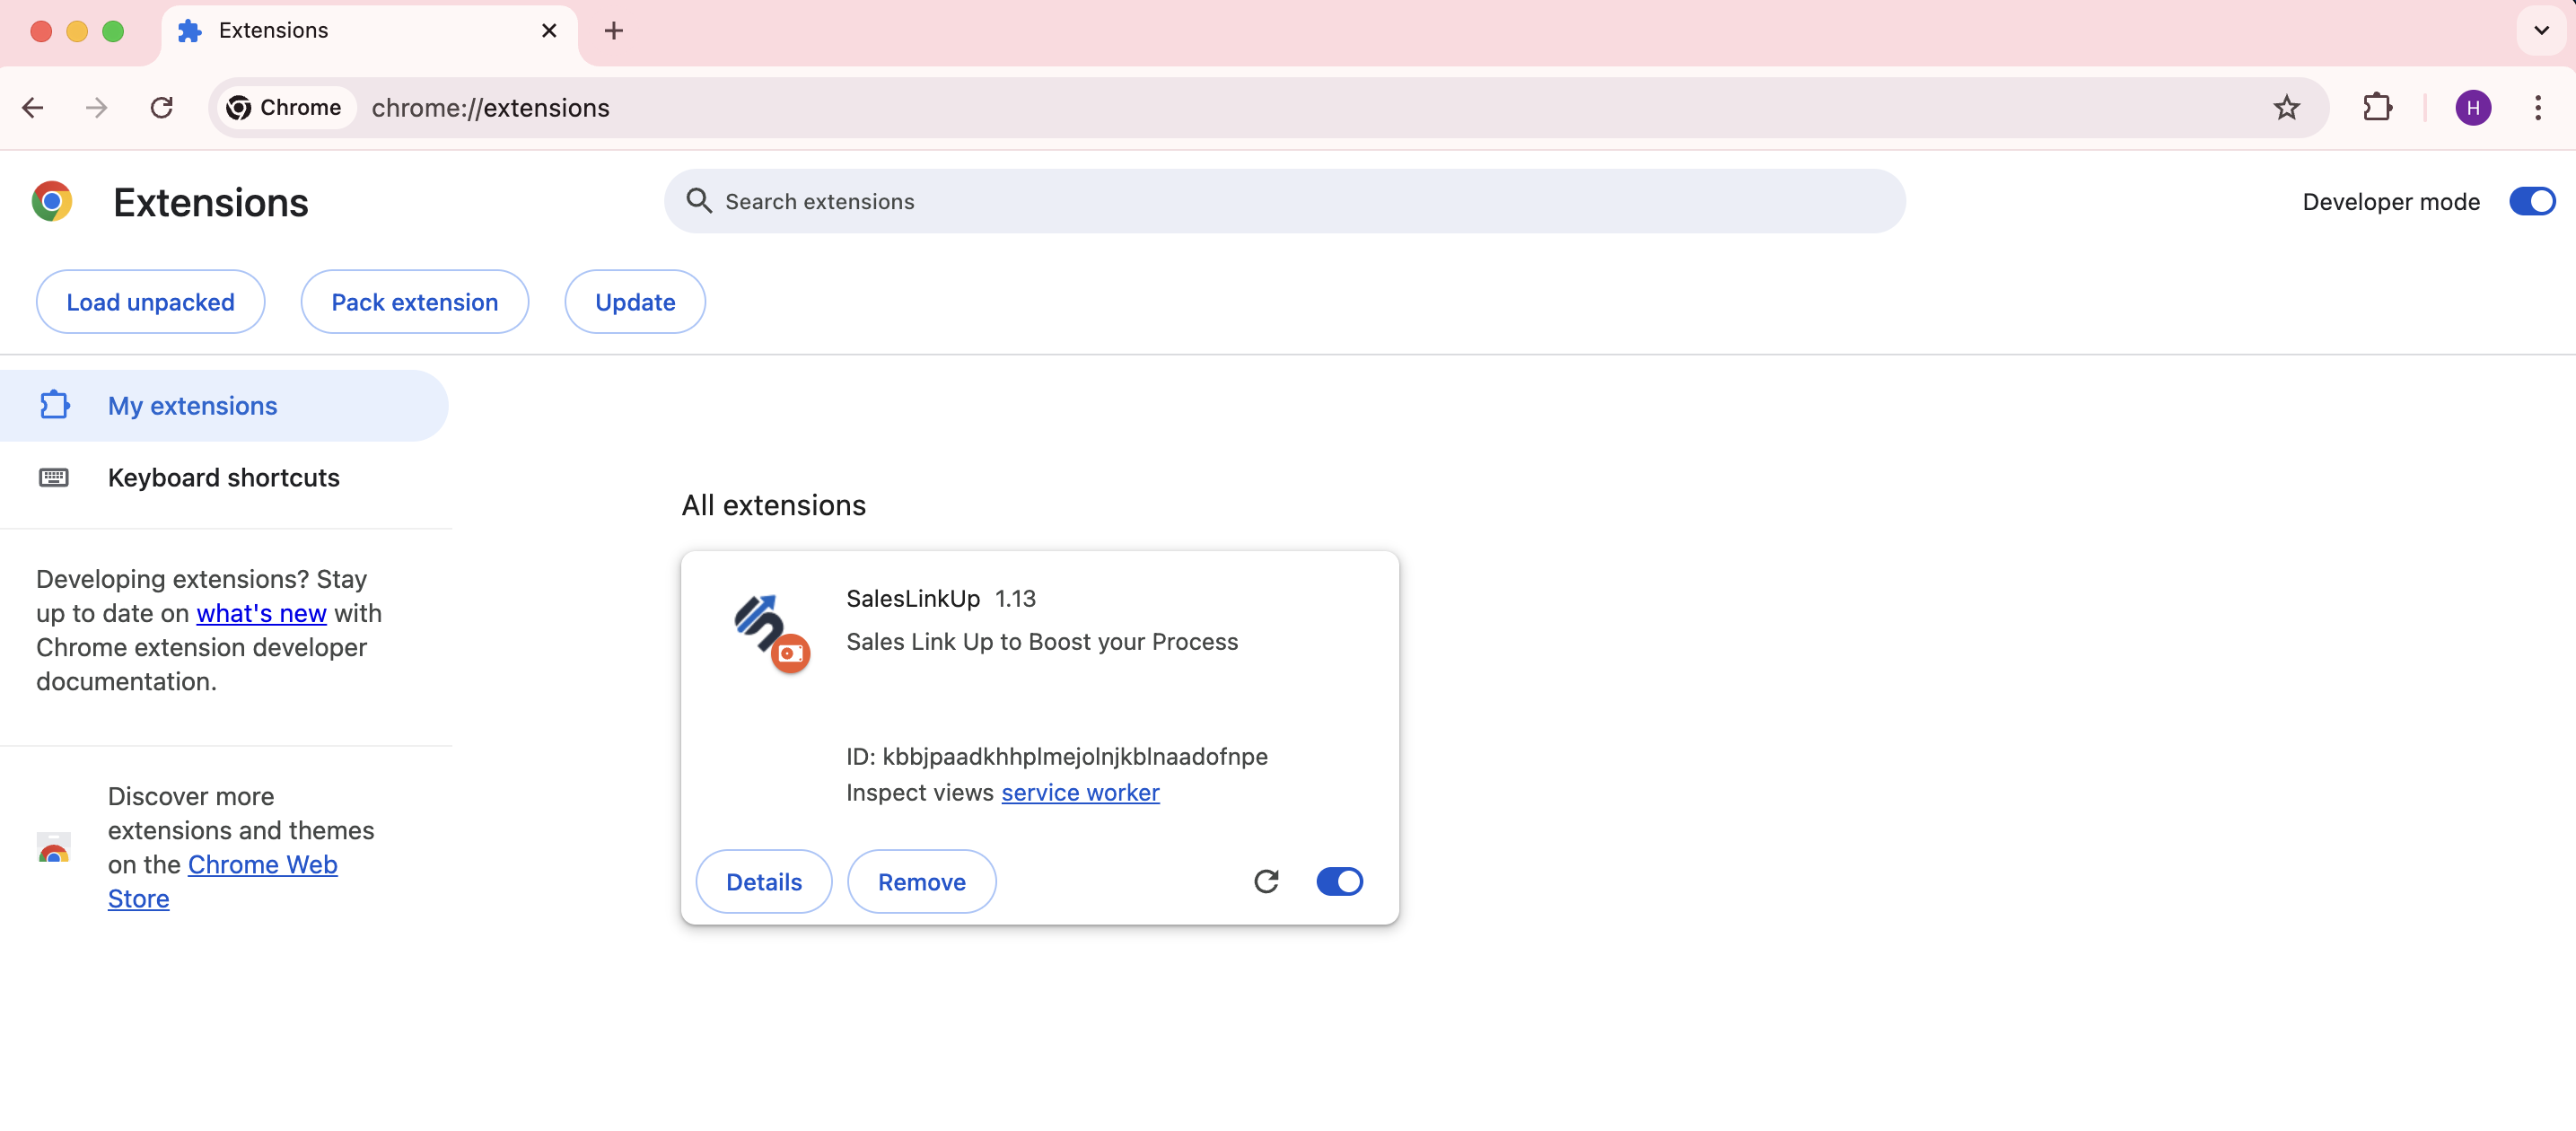Open the service worker inspect link
2576x1131 pixels.
click(x=1080, y=792)
